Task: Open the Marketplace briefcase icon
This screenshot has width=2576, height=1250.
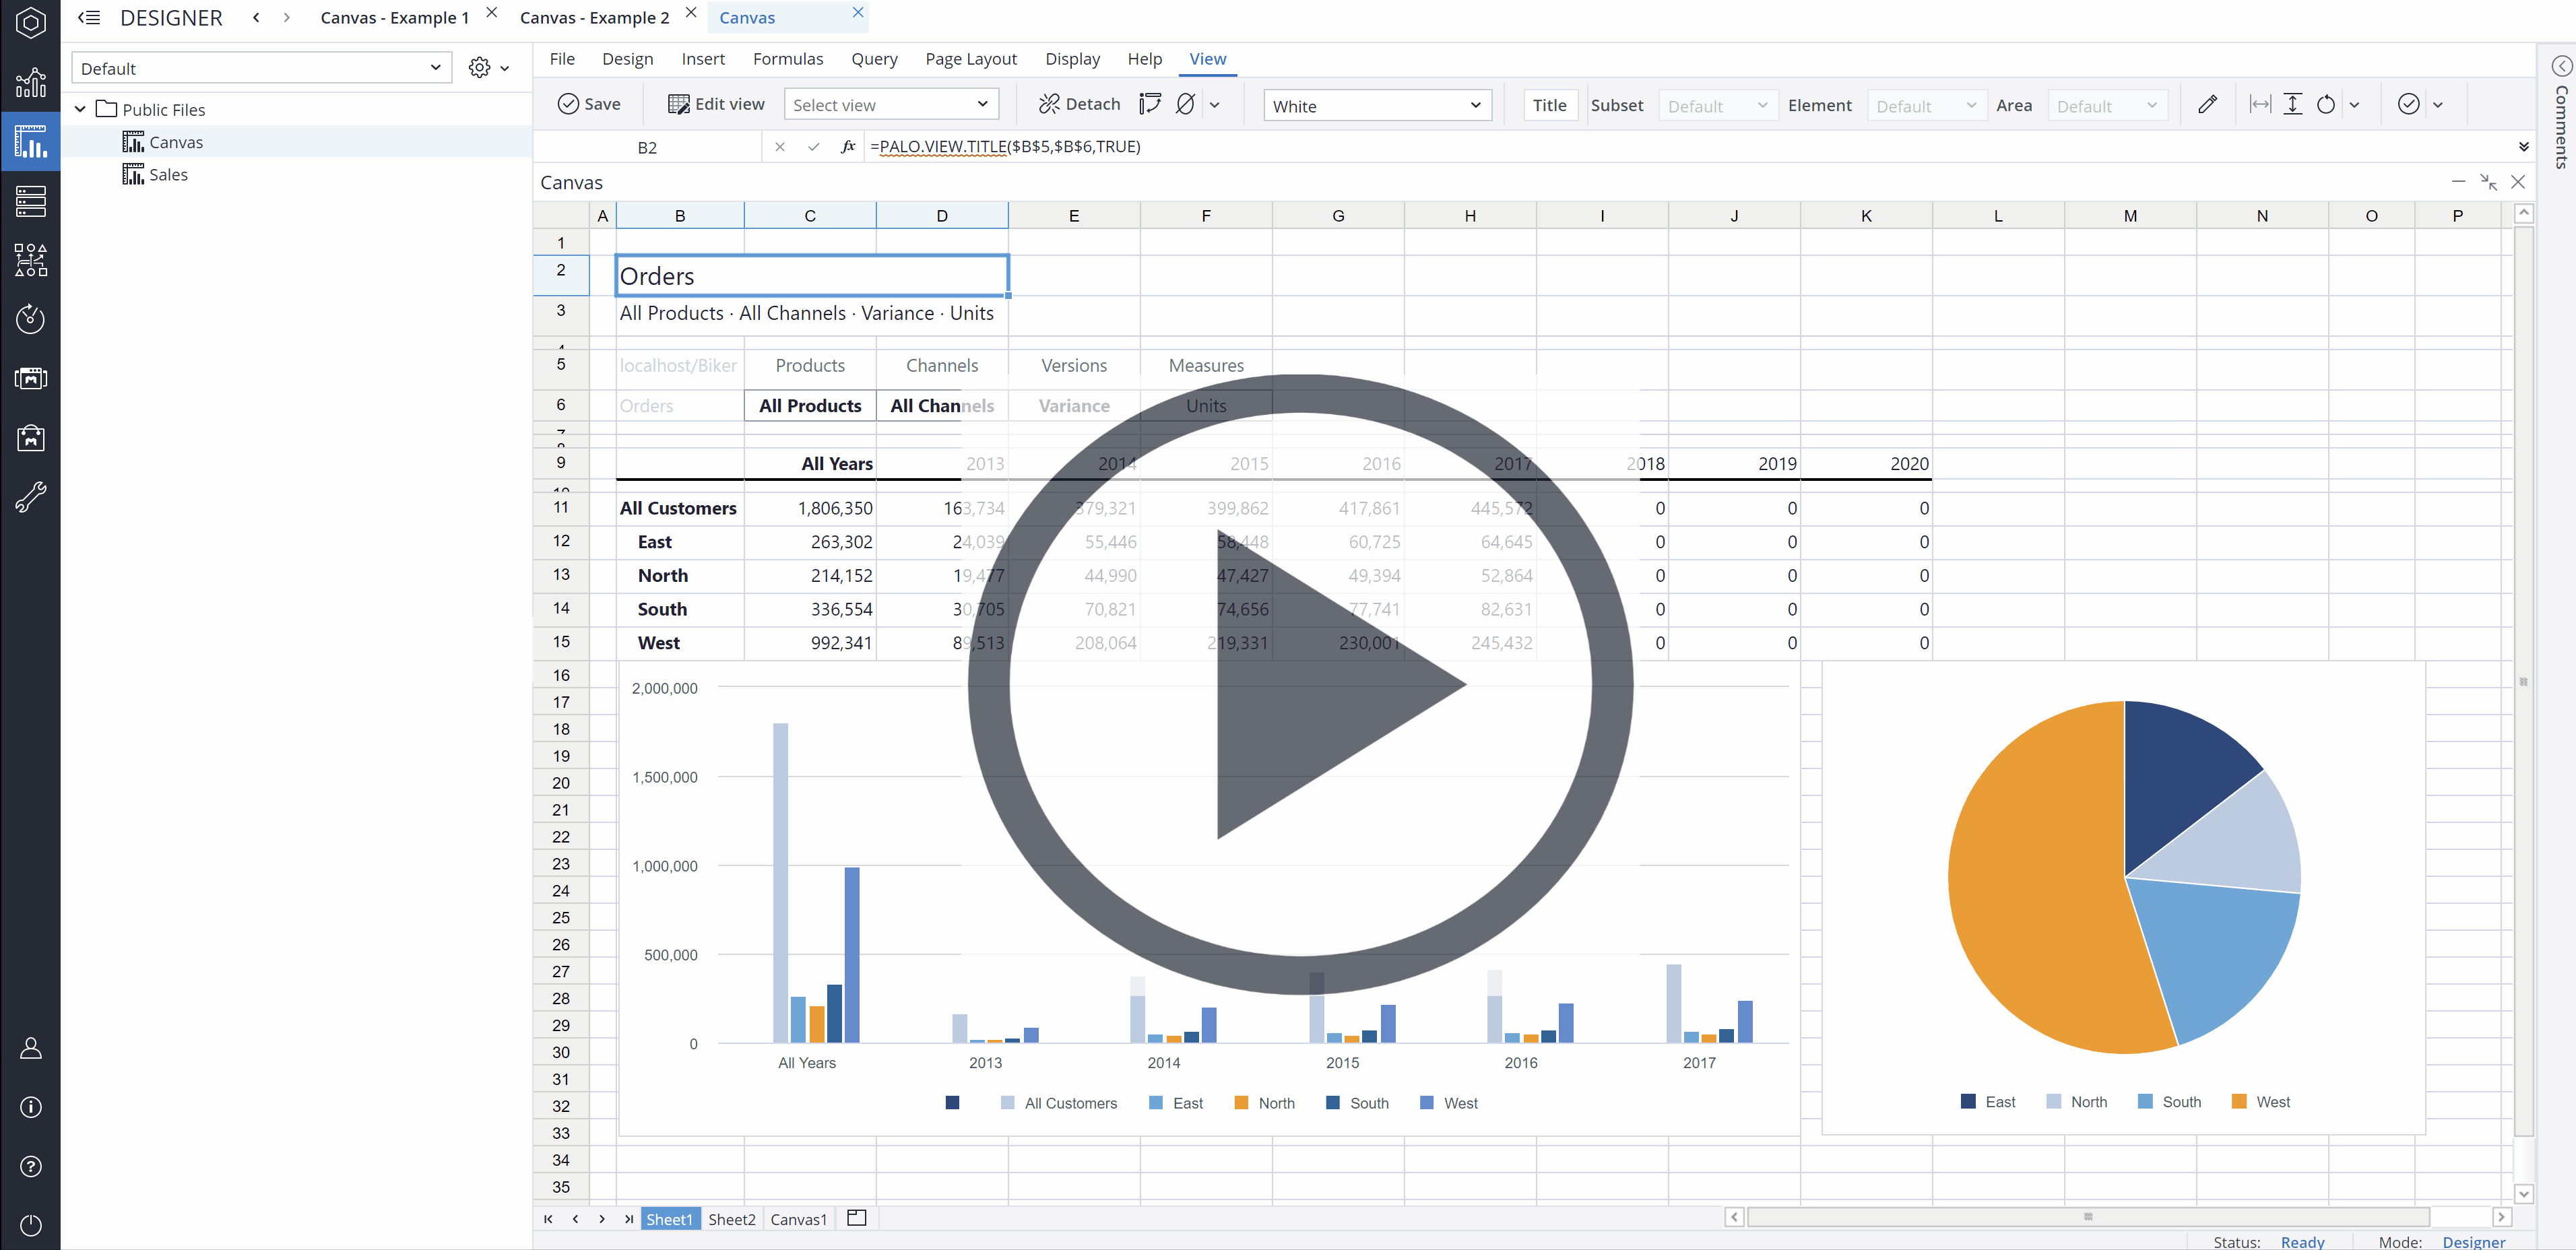Action: 31,438
